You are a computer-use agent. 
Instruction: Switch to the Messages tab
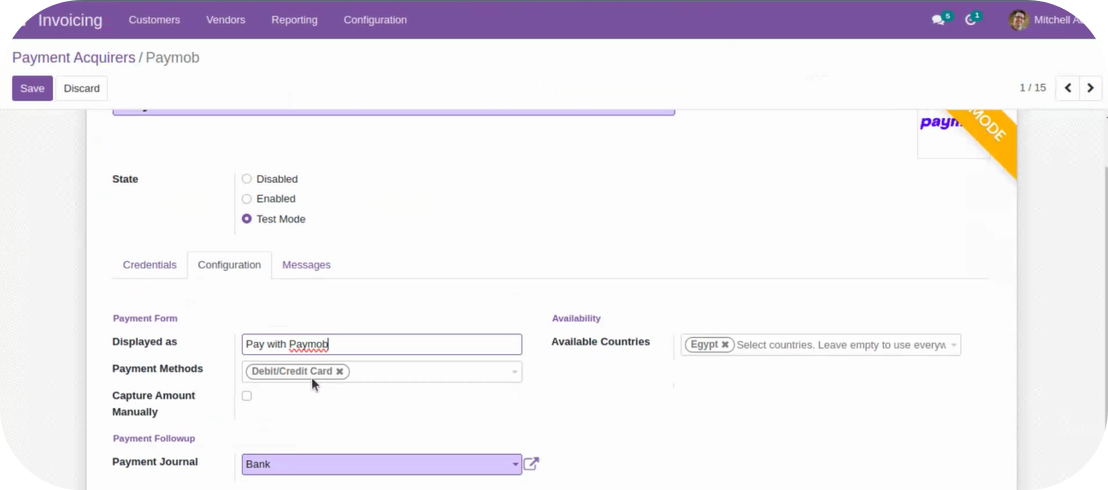pos(306,265)
